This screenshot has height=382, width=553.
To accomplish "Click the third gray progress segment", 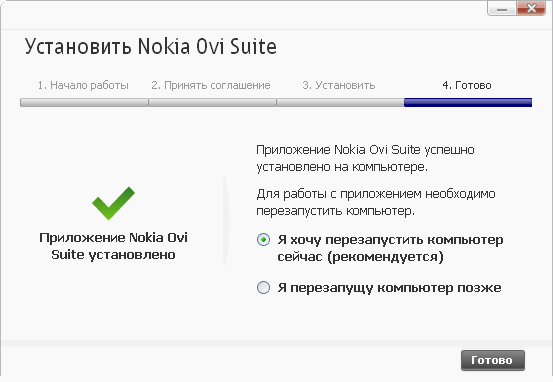I will (x=340, y=102).
